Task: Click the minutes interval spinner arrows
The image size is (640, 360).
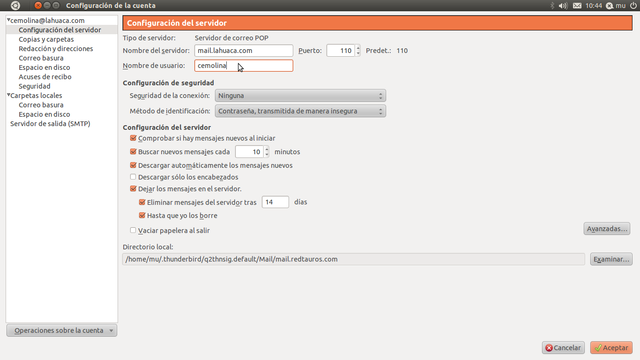Action: tap(267, 151)
